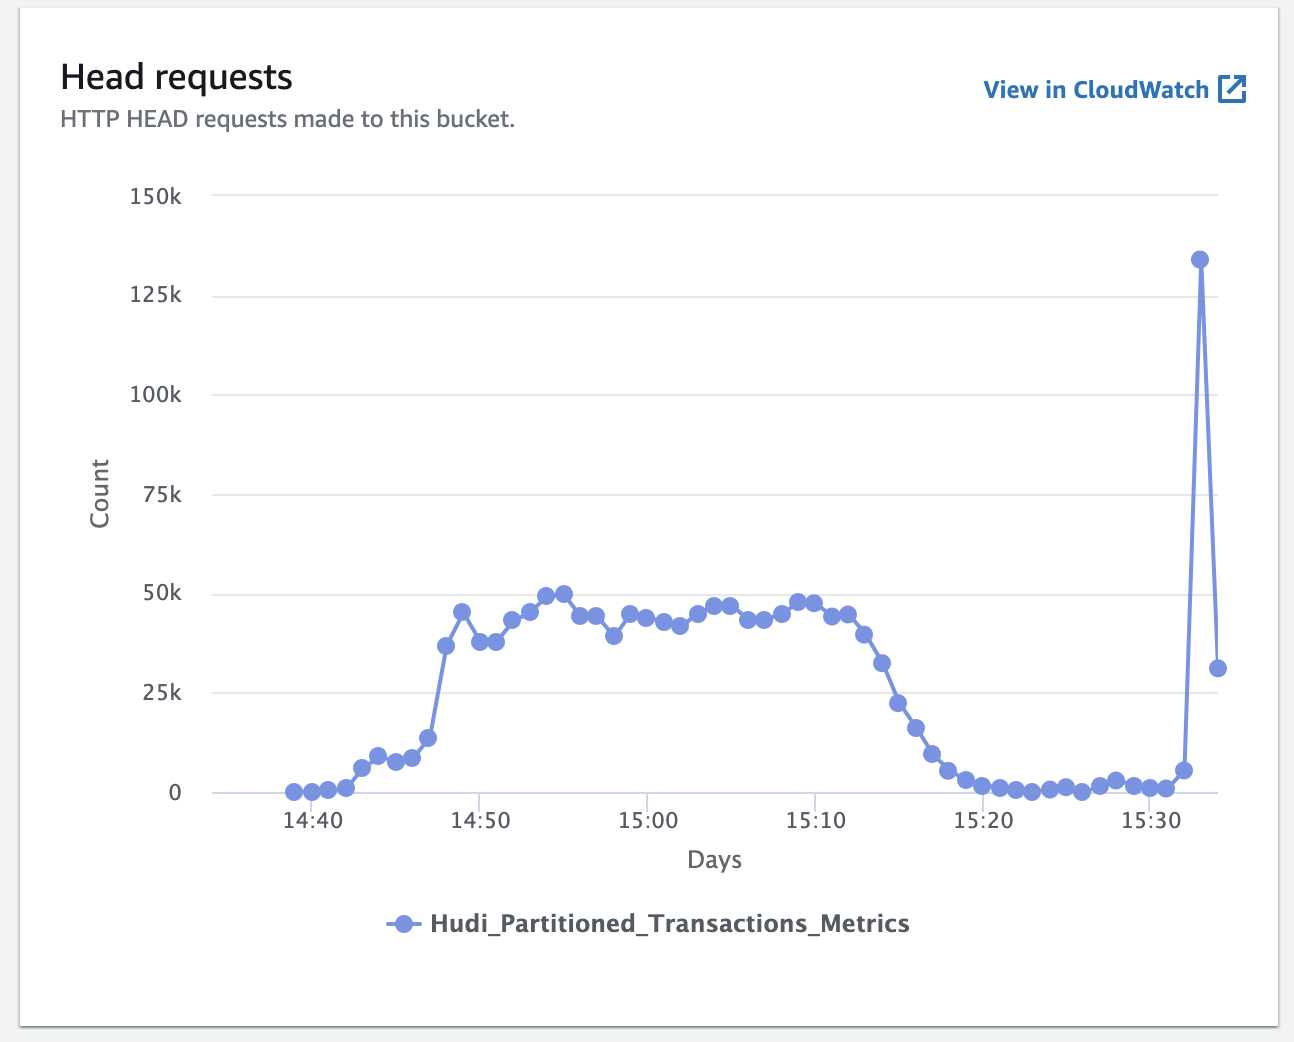Select the 134k spike data point marker
The image size is (1294, 1042).
point(1201,259)
